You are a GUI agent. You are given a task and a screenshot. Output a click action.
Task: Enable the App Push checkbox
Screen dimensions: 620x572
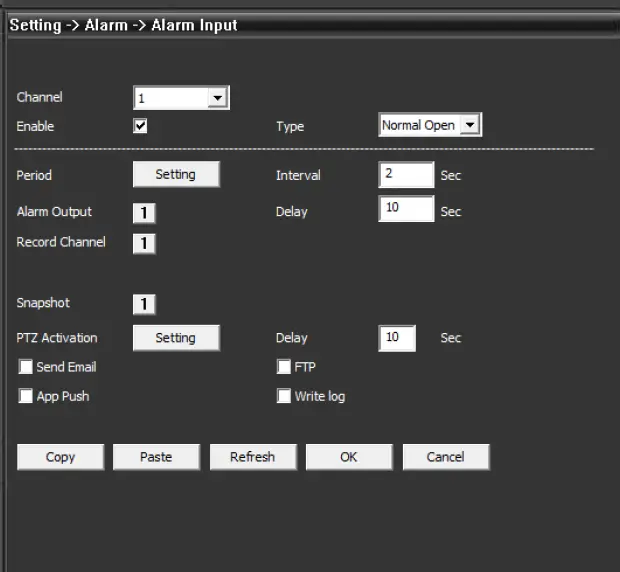[26, 396]
